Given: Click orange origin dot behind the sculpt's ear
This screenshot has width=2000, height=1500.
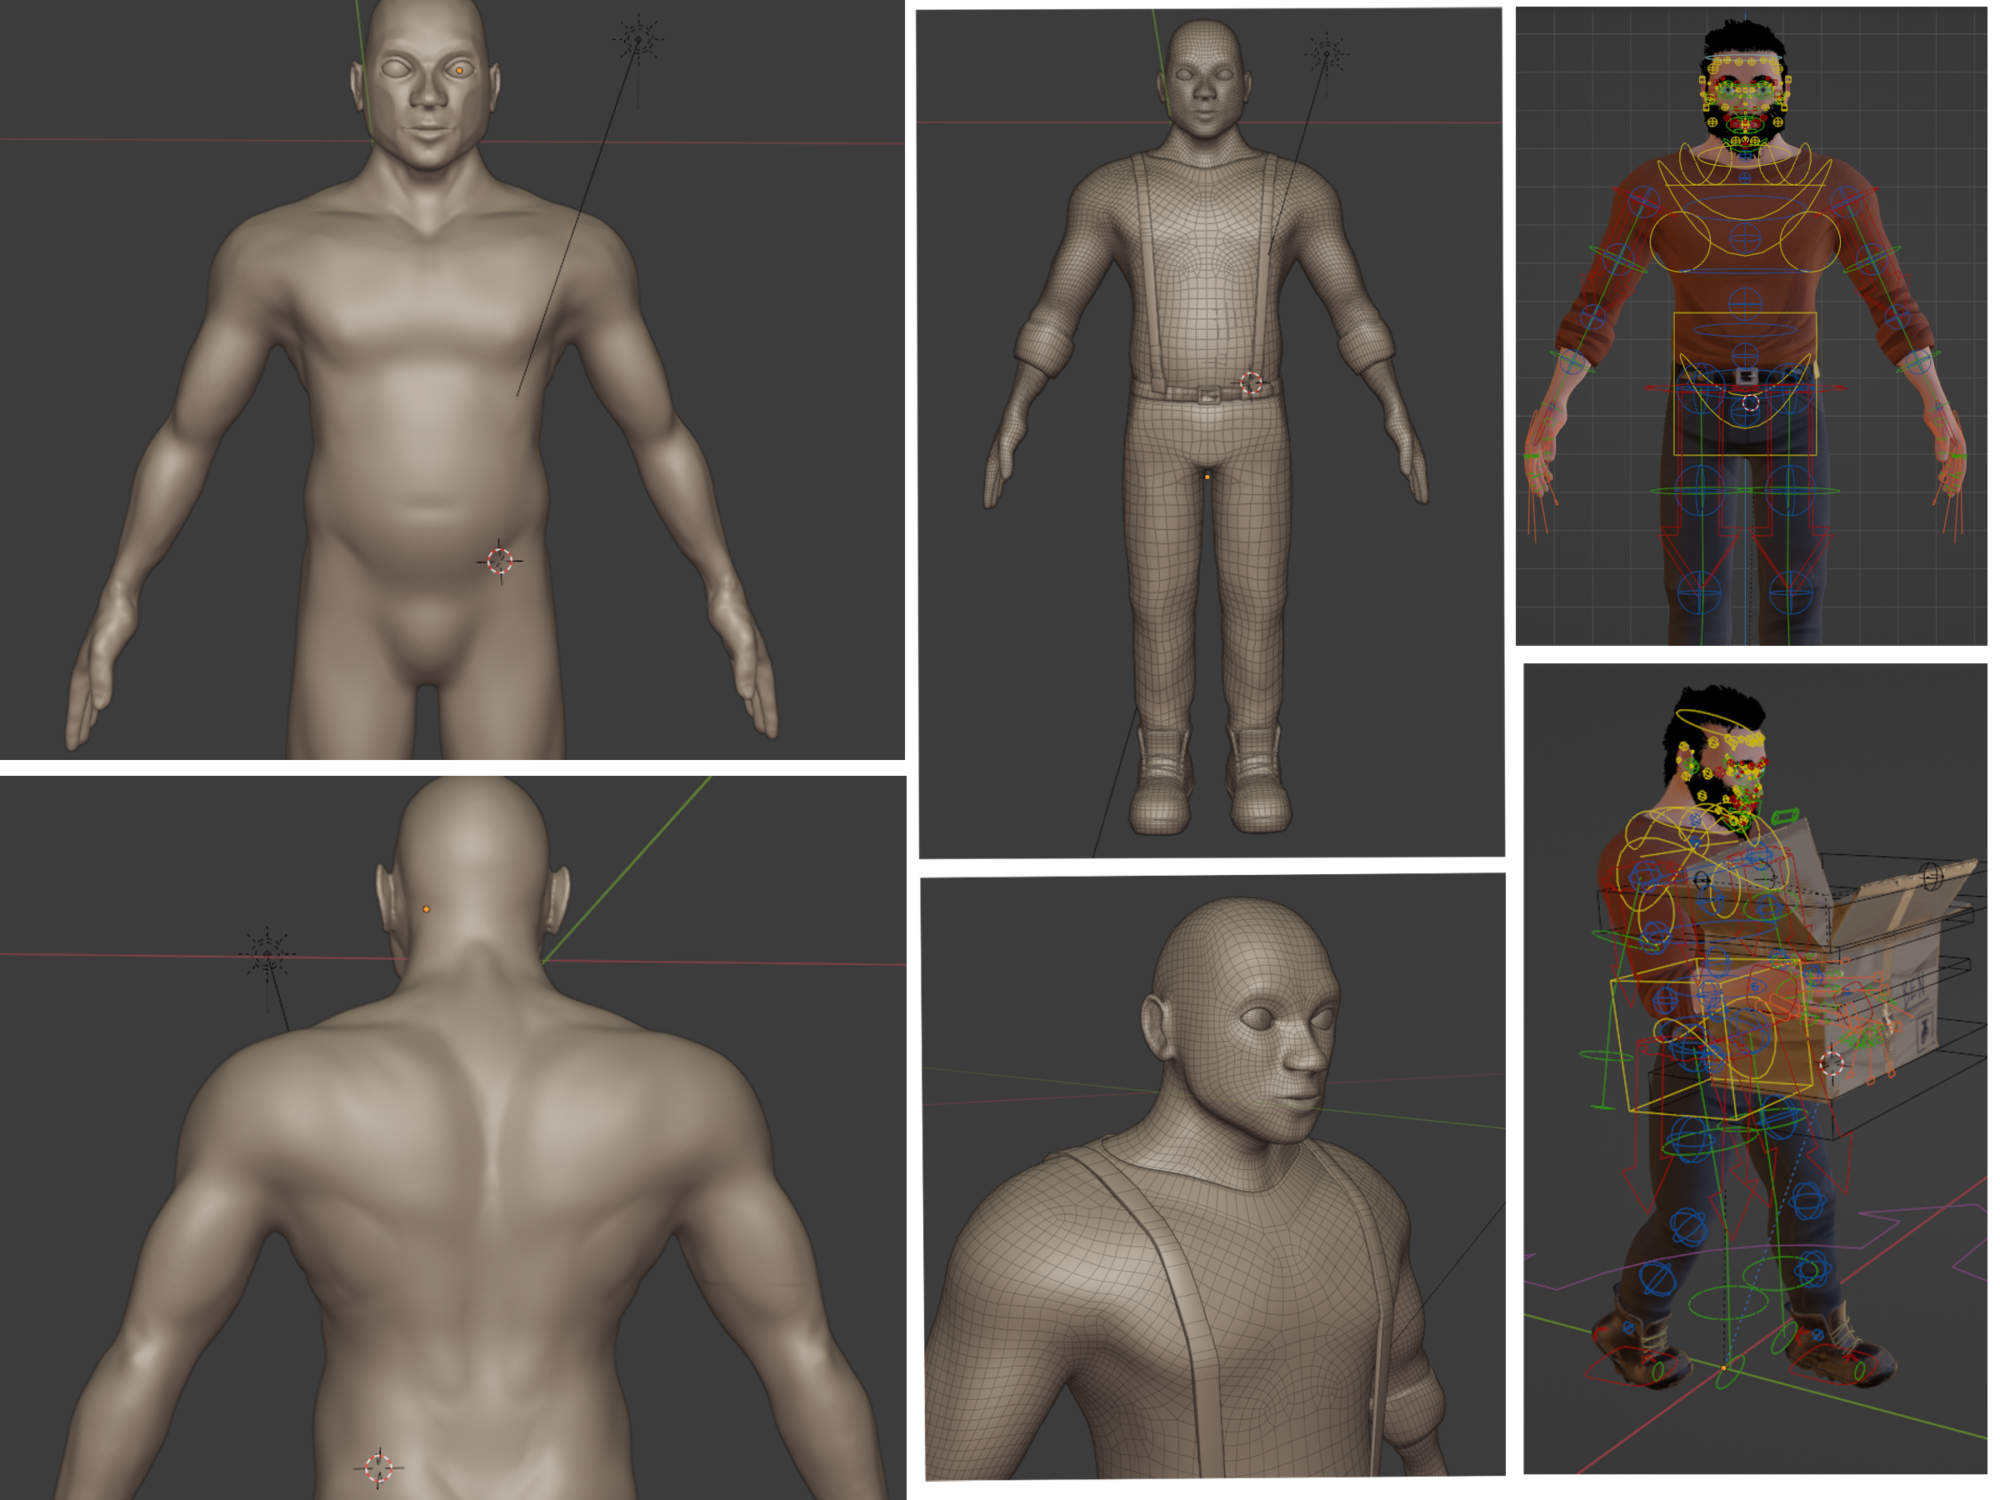Looking at the screenshot, I should [x=427, y=909].
